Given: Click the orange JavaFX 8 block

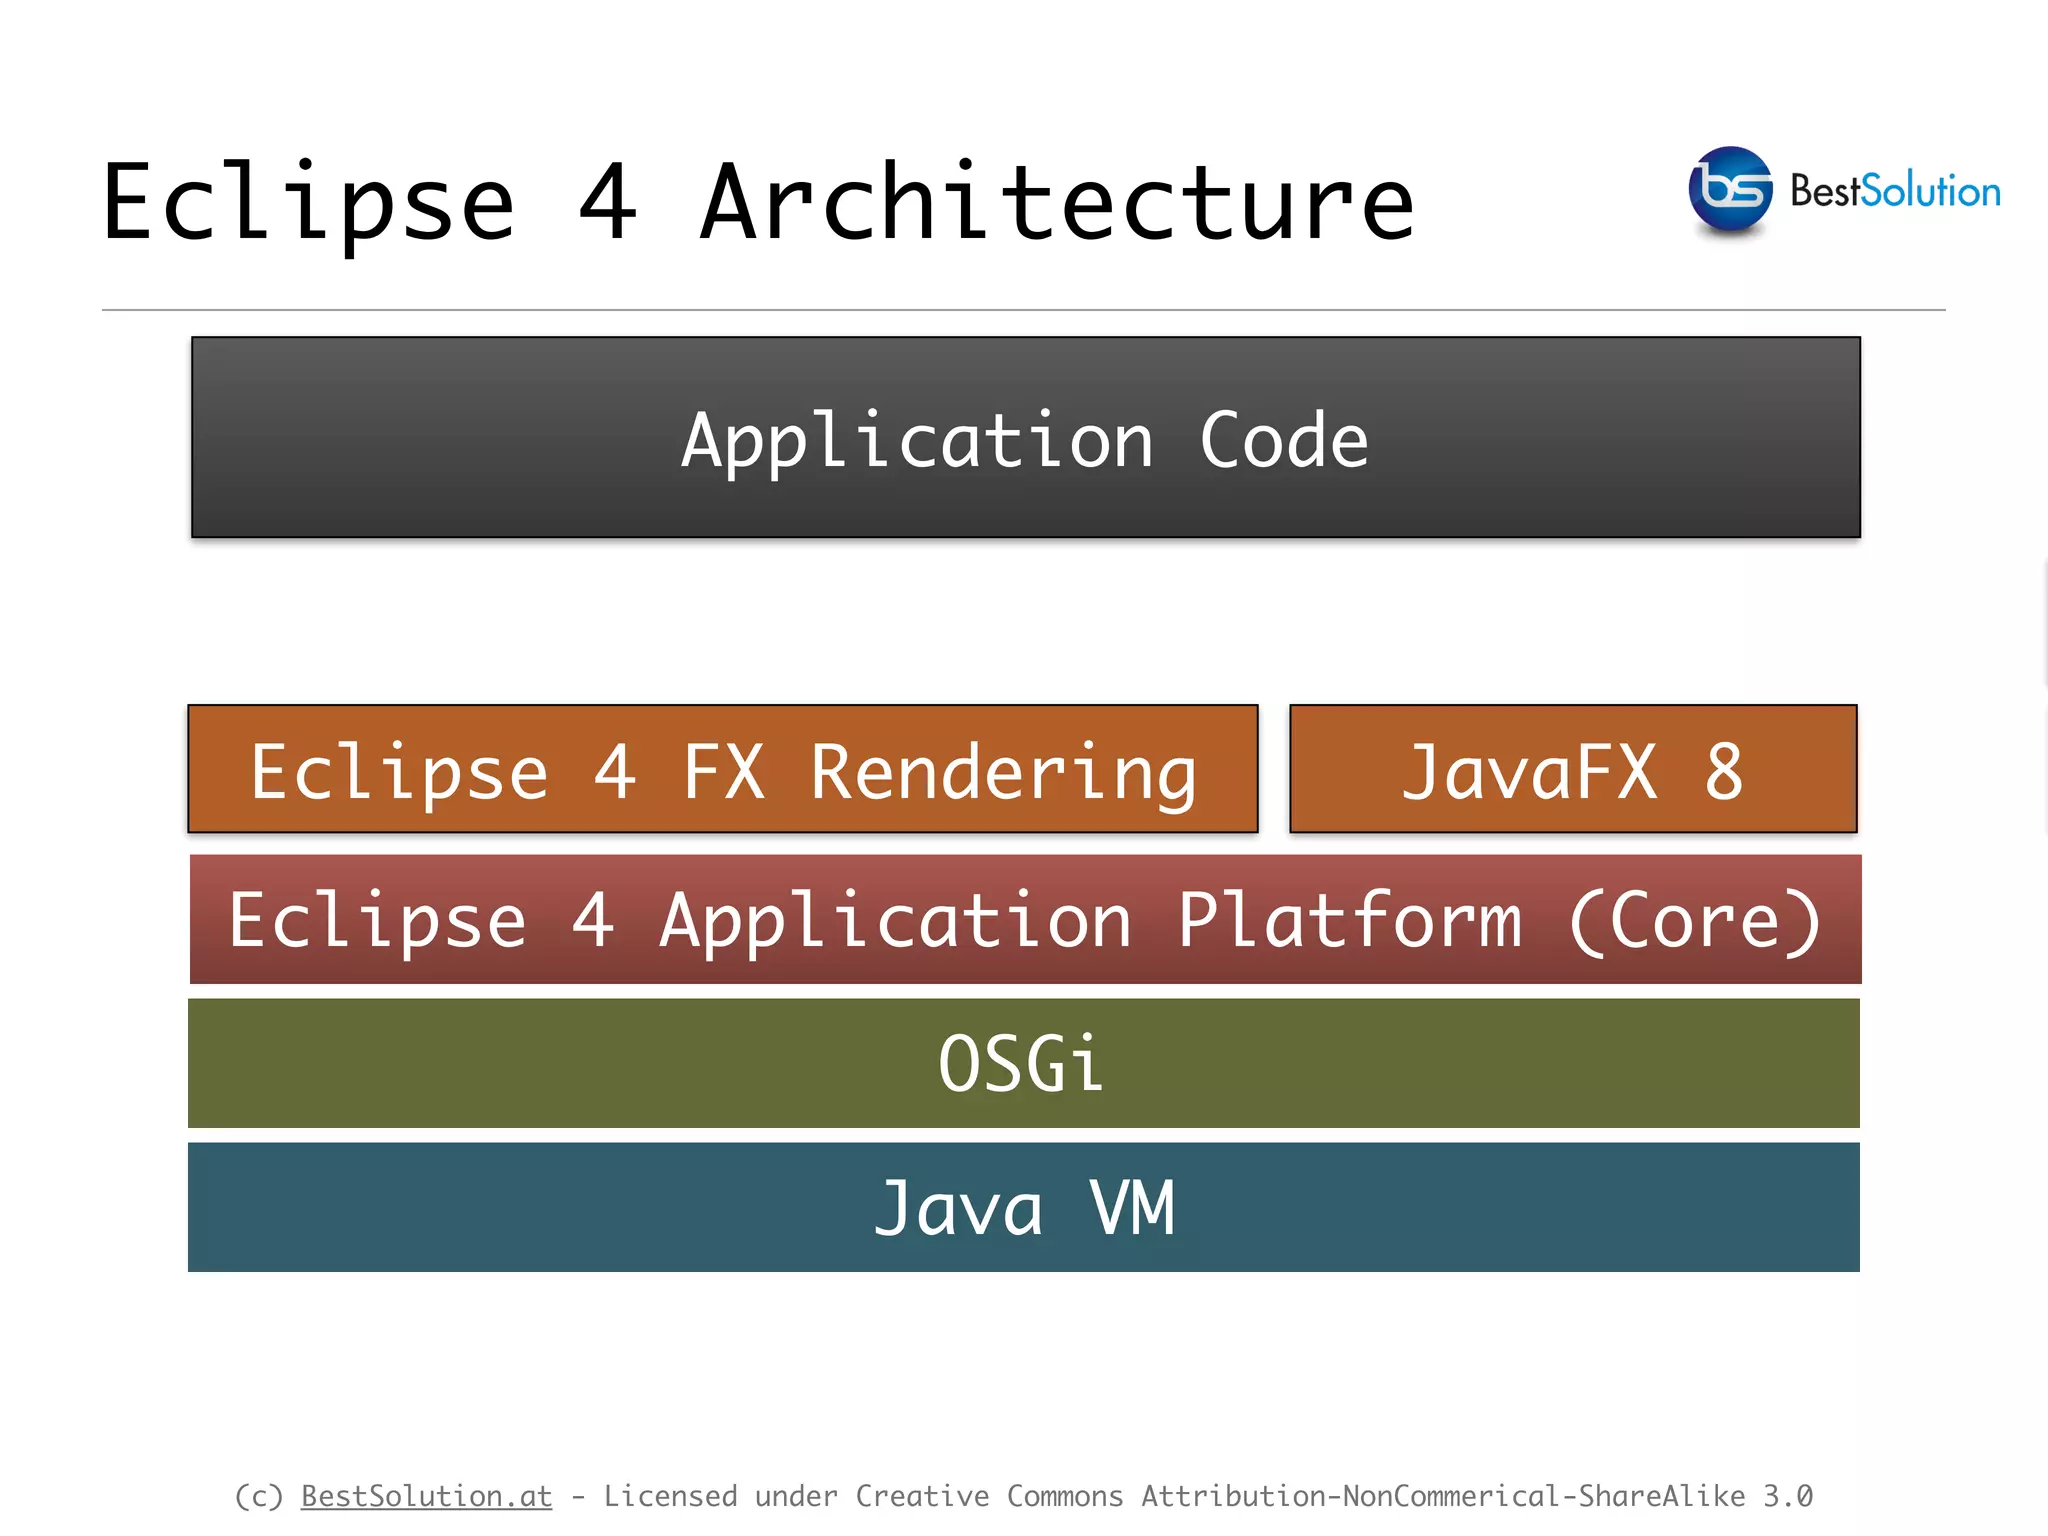Looking at the screenshot, I should (1572, 770).
